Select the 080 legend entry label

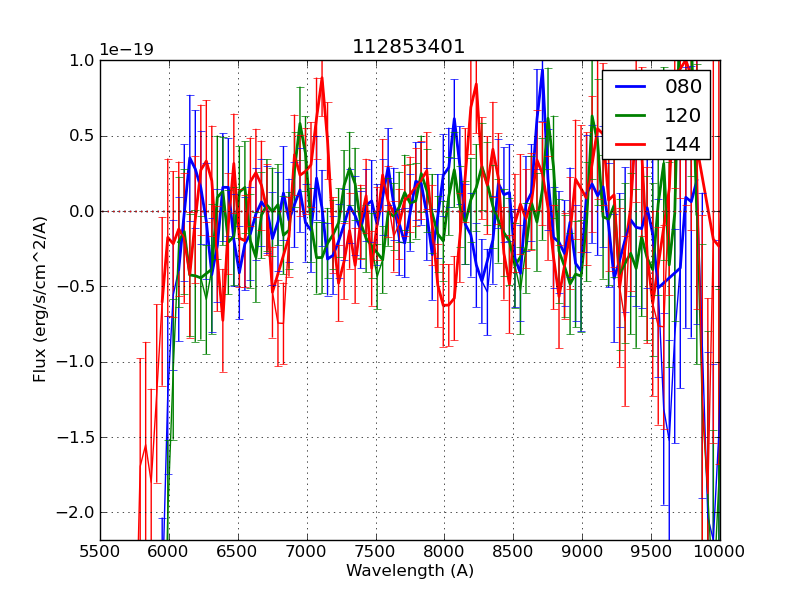click(x=683, y=87)
